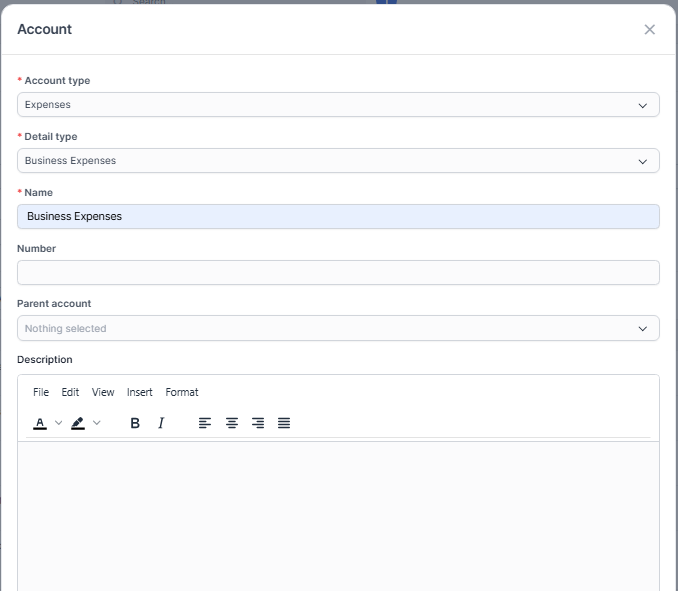Click the text color icon
This screenshot has width=678, height=591.
click(x=40, y=423)
